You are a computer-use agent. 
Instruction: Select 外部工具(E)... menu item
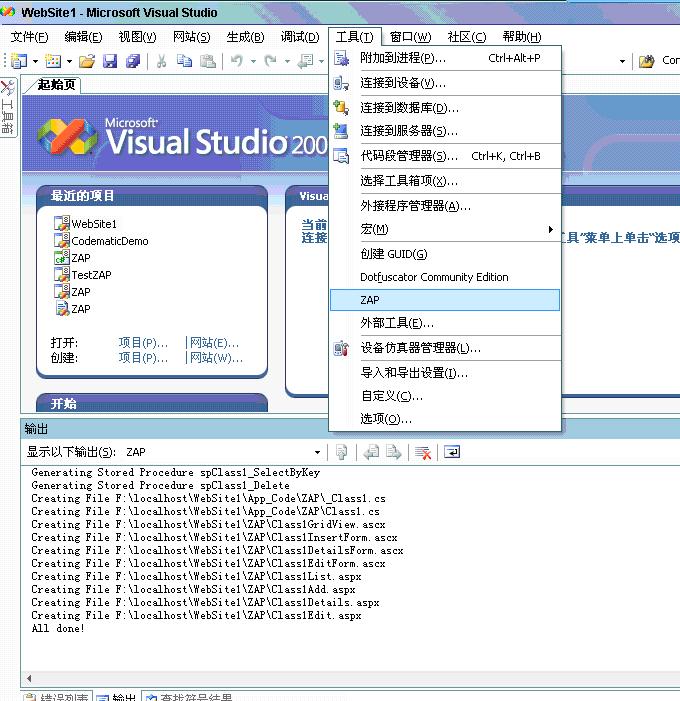pos(445,323)
